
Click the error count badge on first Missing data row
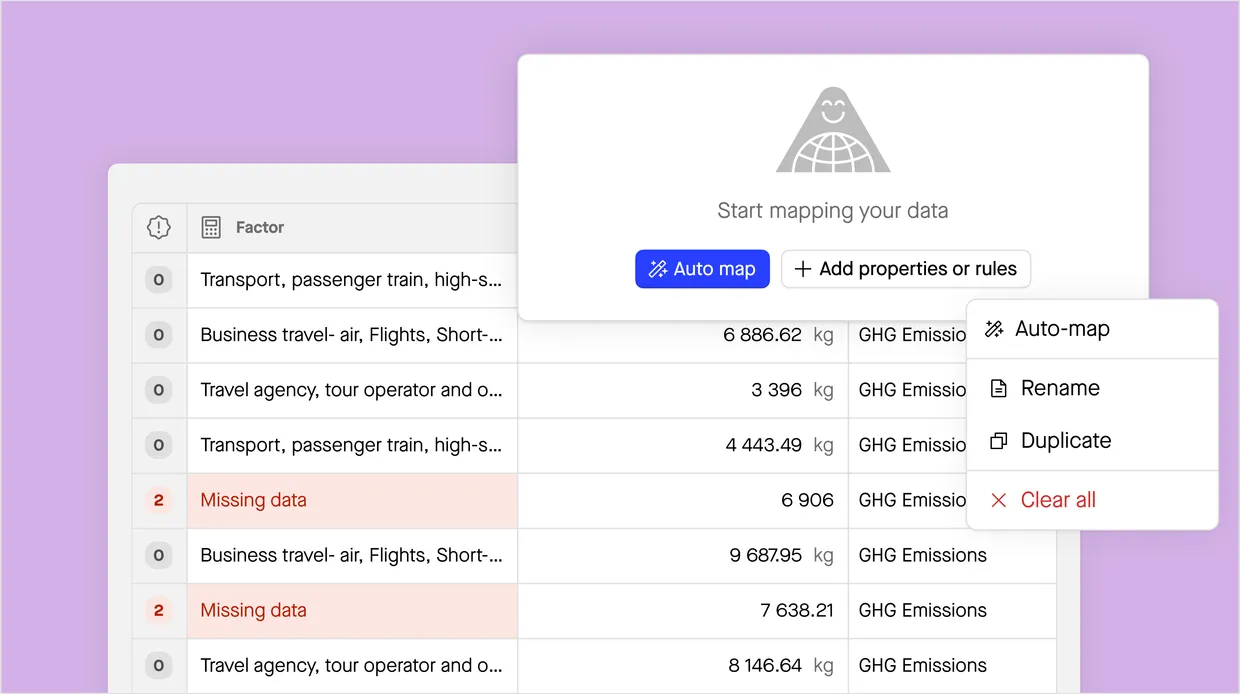coord(159,500)
